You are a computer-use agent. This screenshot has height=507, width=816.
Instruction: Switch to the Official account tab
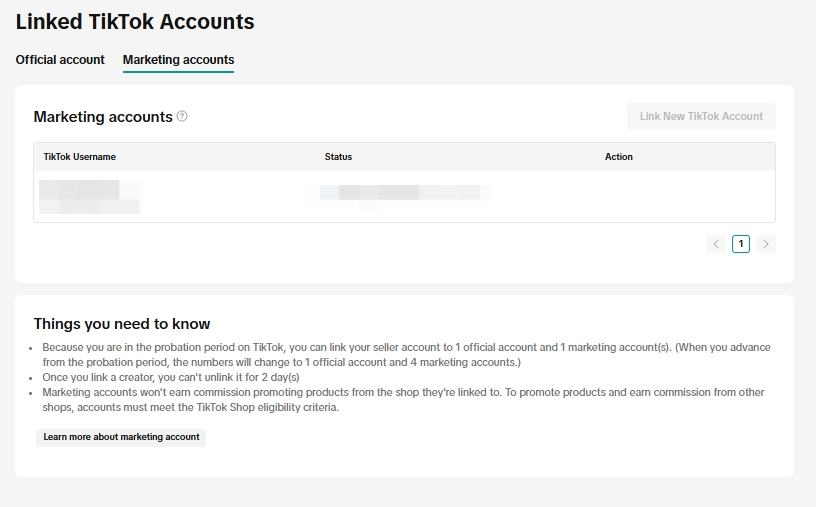point(60,60)
